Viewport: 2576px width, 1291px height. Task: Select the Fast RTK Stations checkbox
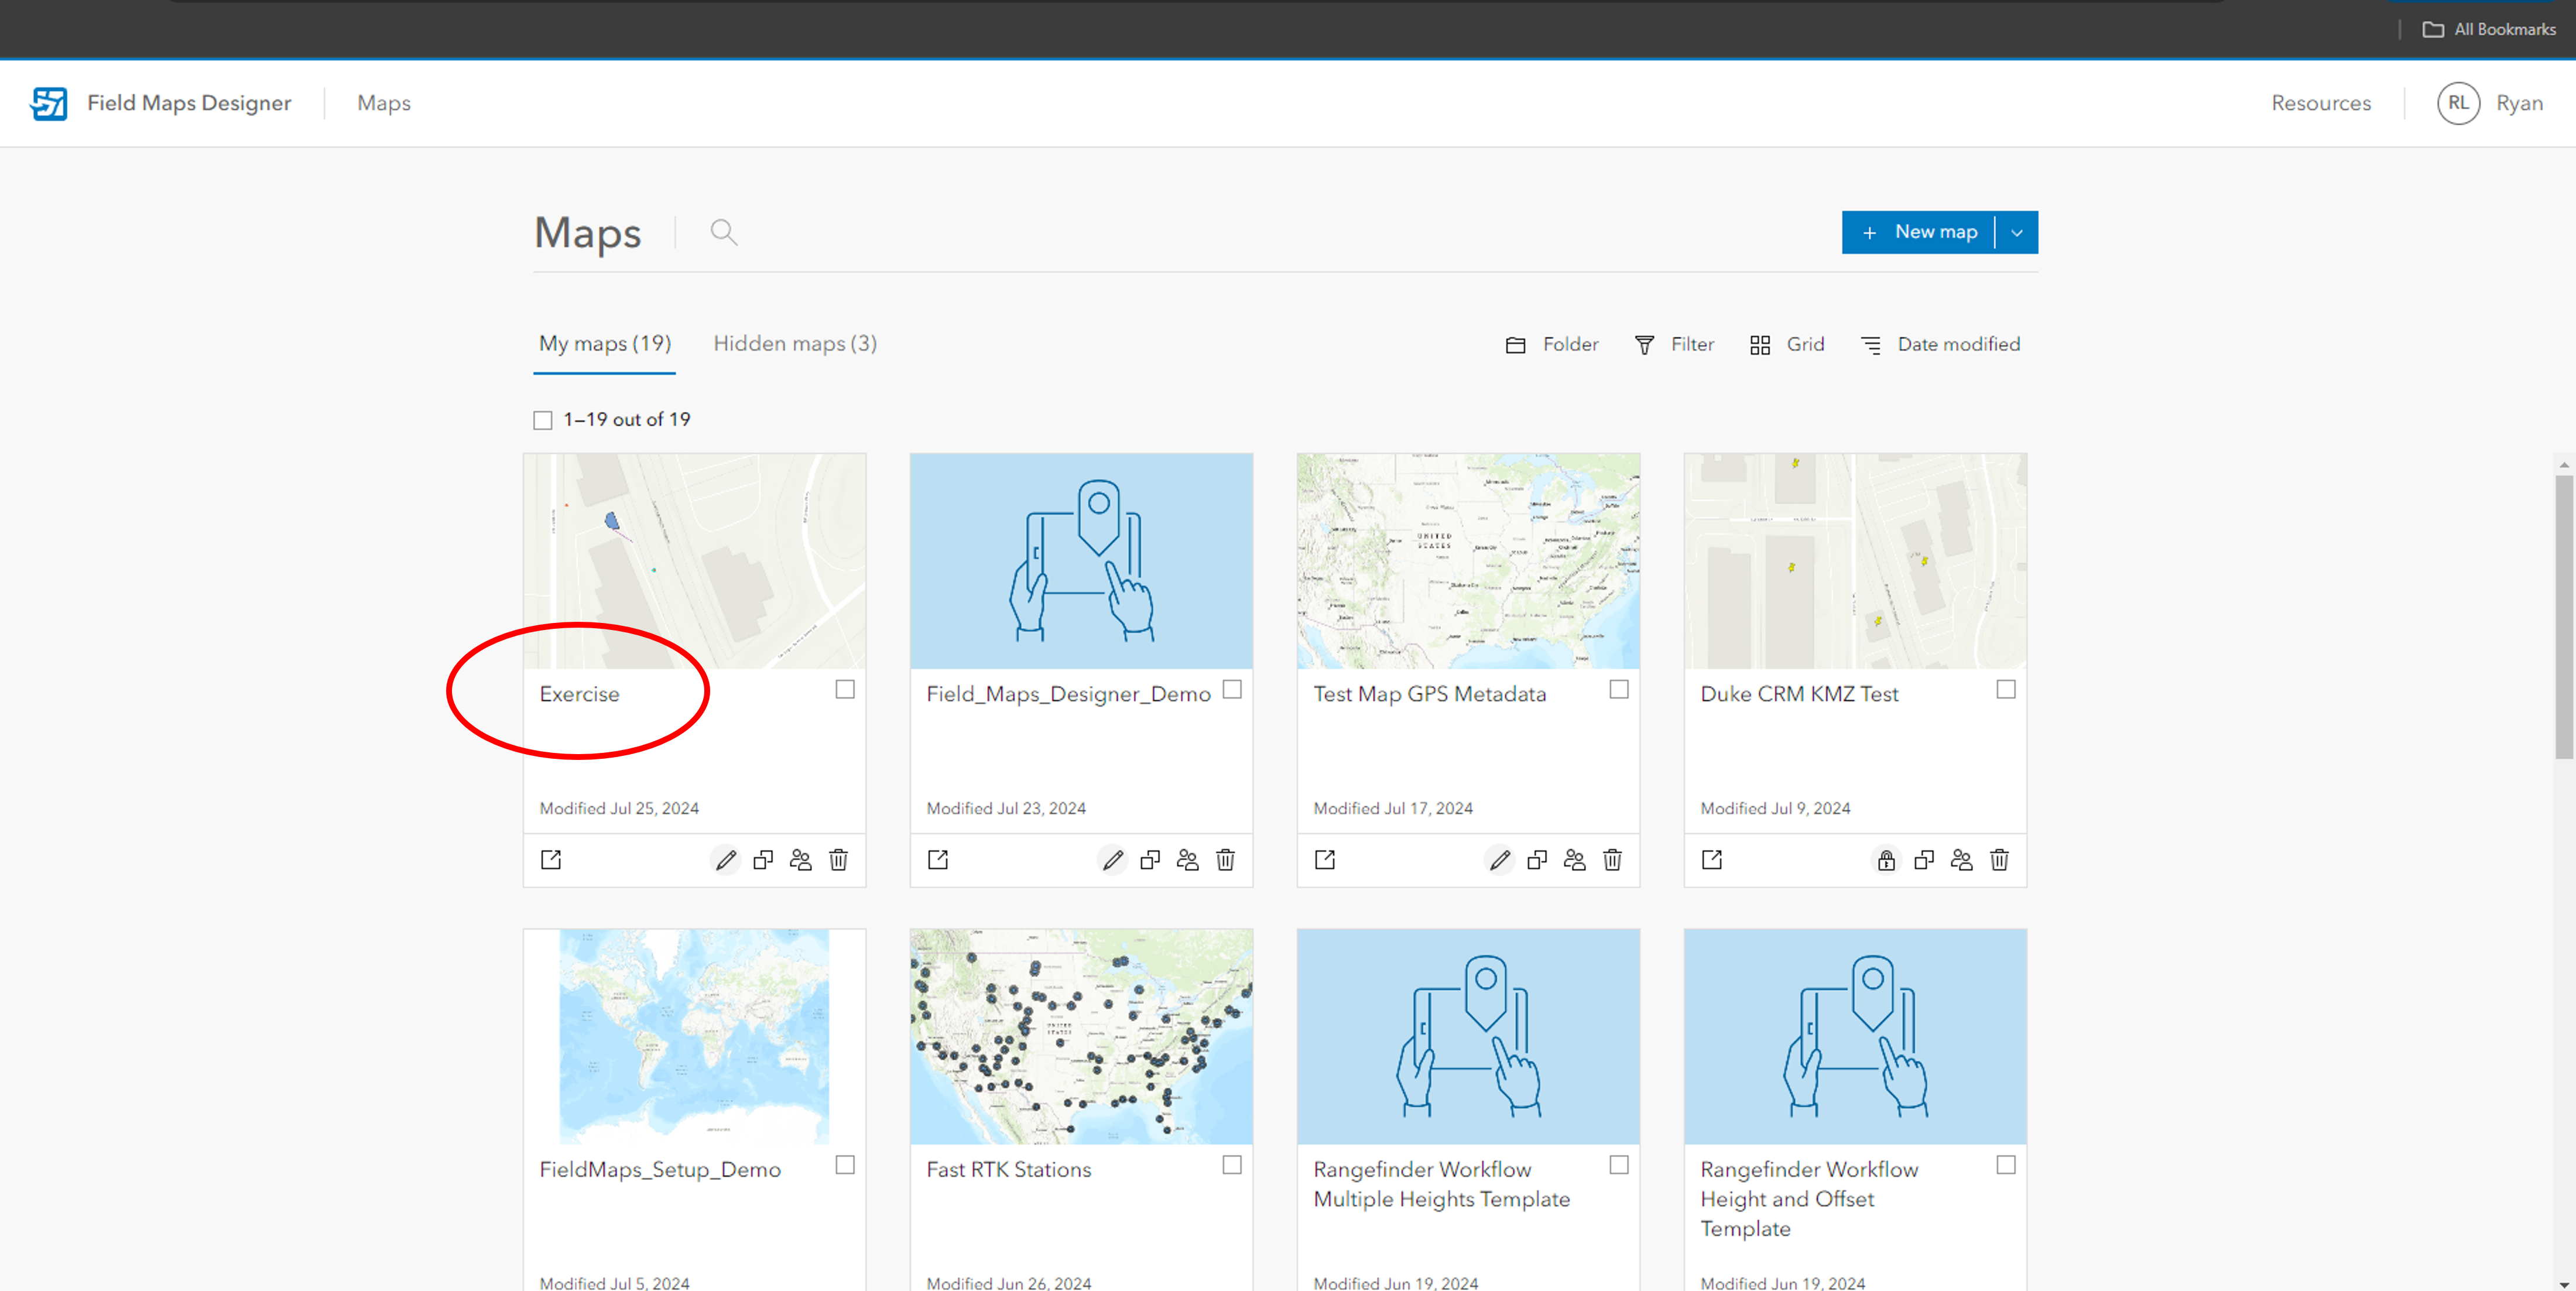coord(1233,1165)
